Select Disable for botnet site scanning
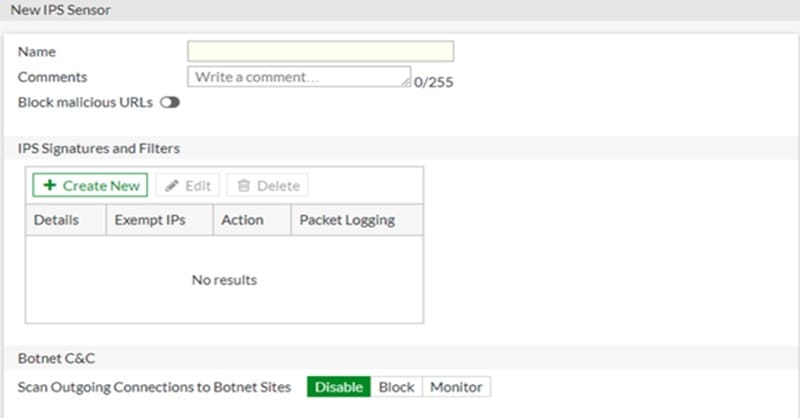Viewport: 800px width, 418px height. [x=339, y=387]
